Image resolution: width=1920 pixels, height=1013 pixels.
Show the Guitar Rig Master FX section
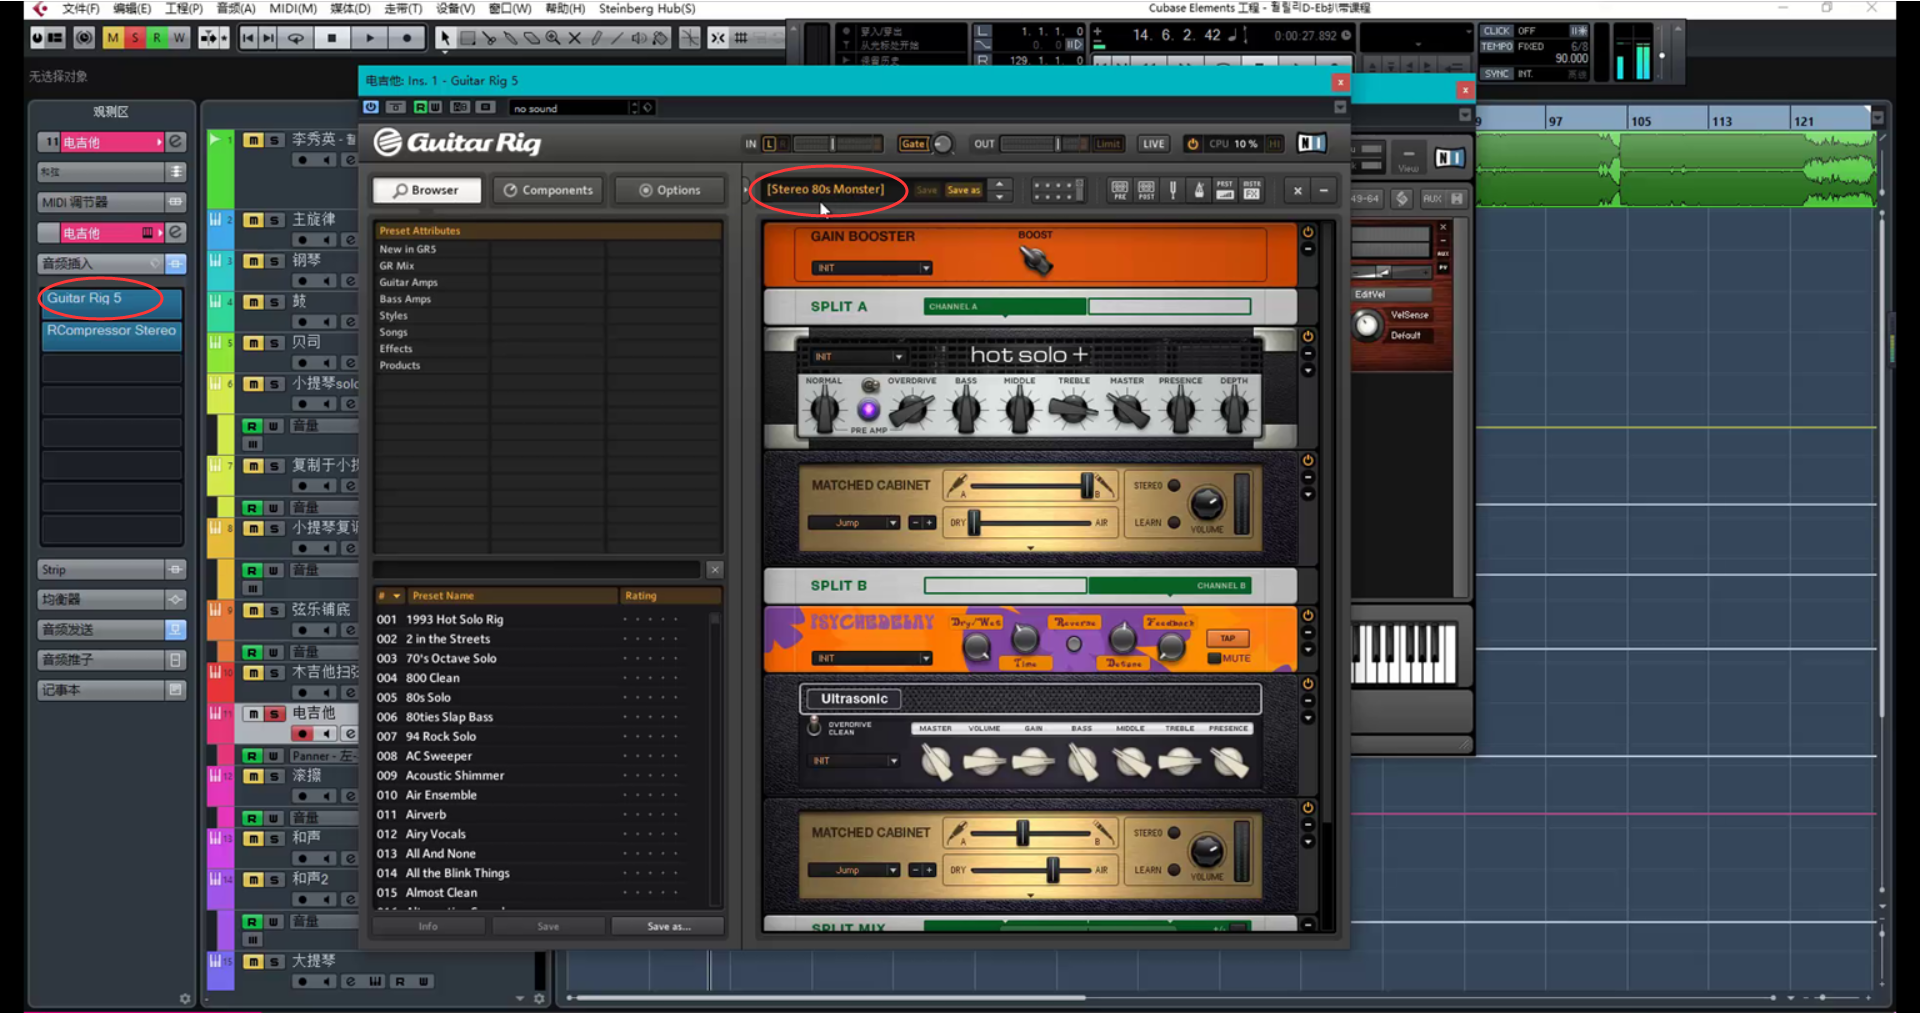[1251, 190]
